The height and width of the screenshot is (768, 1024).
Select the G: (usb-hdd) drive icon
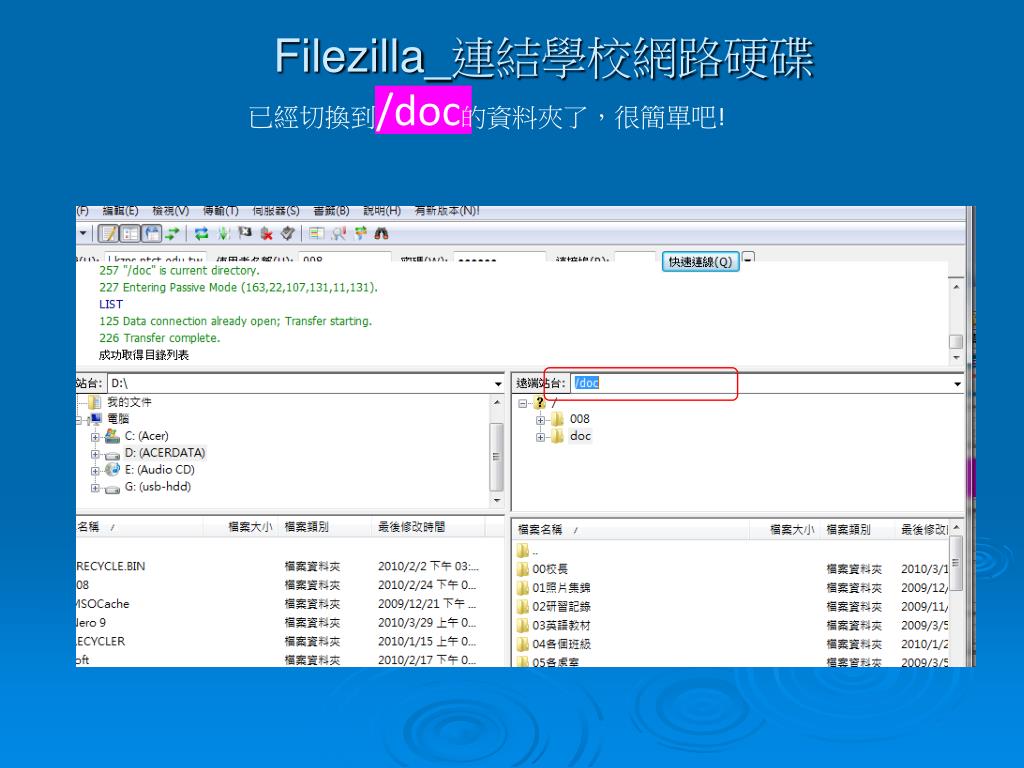tap(112, 487)
